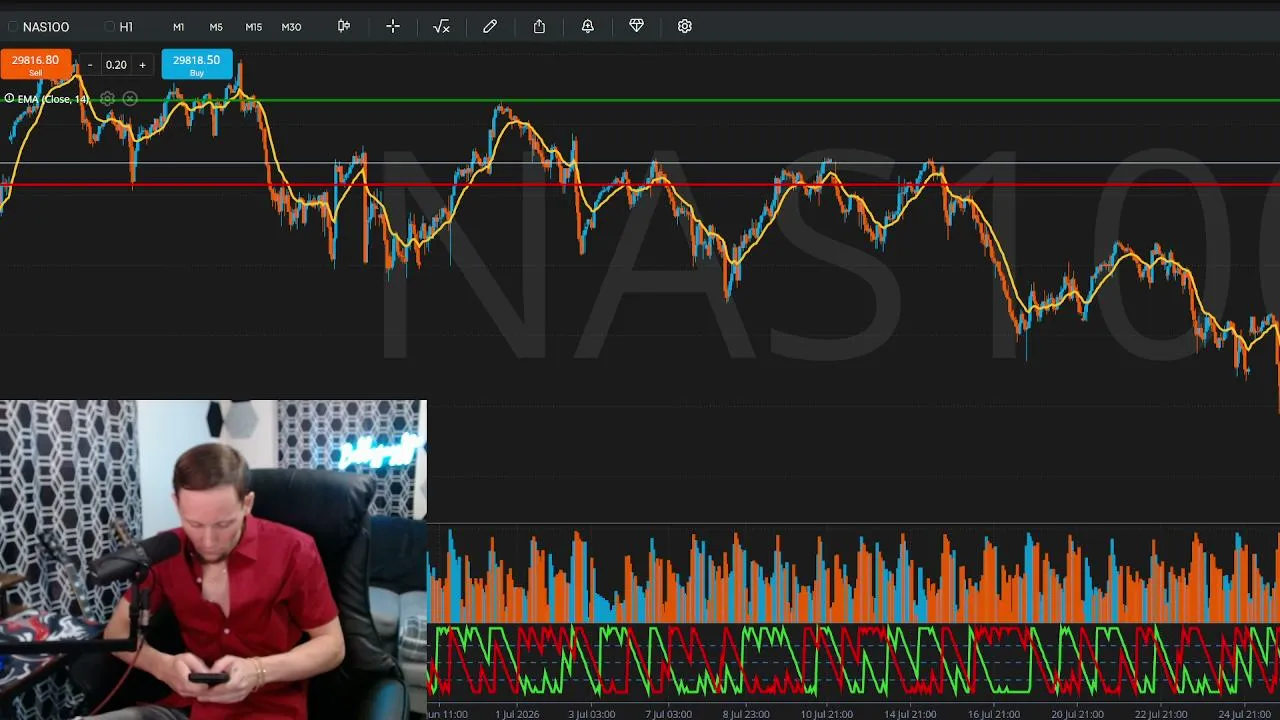Click the diamond premium icon
Screen dimensions: 1280x720
click(636, 26)
